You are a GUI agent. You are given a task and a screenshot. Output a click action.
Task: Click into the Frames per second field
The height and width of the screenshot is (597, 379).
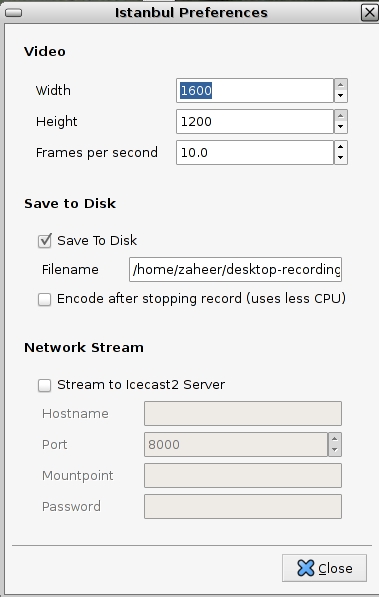pos(255,153)
